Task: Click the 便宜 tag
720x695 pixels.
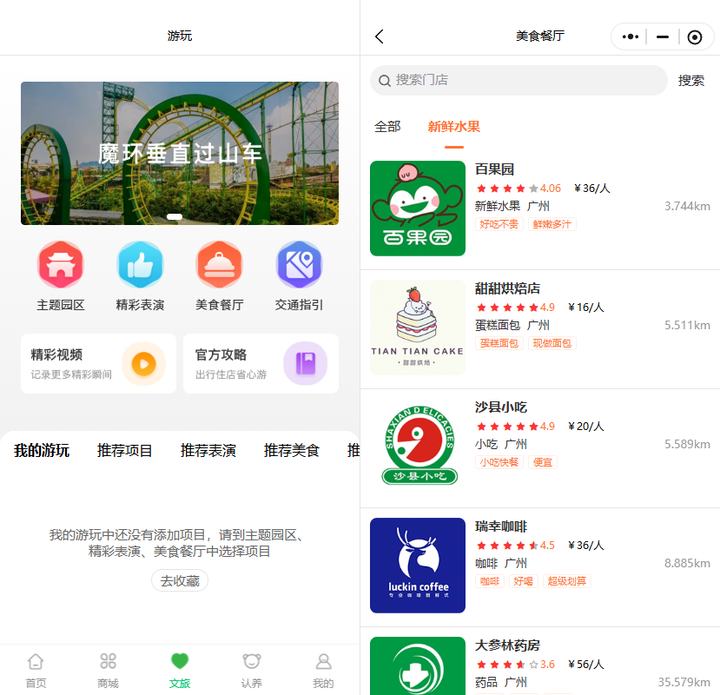Action: (542, 462)
